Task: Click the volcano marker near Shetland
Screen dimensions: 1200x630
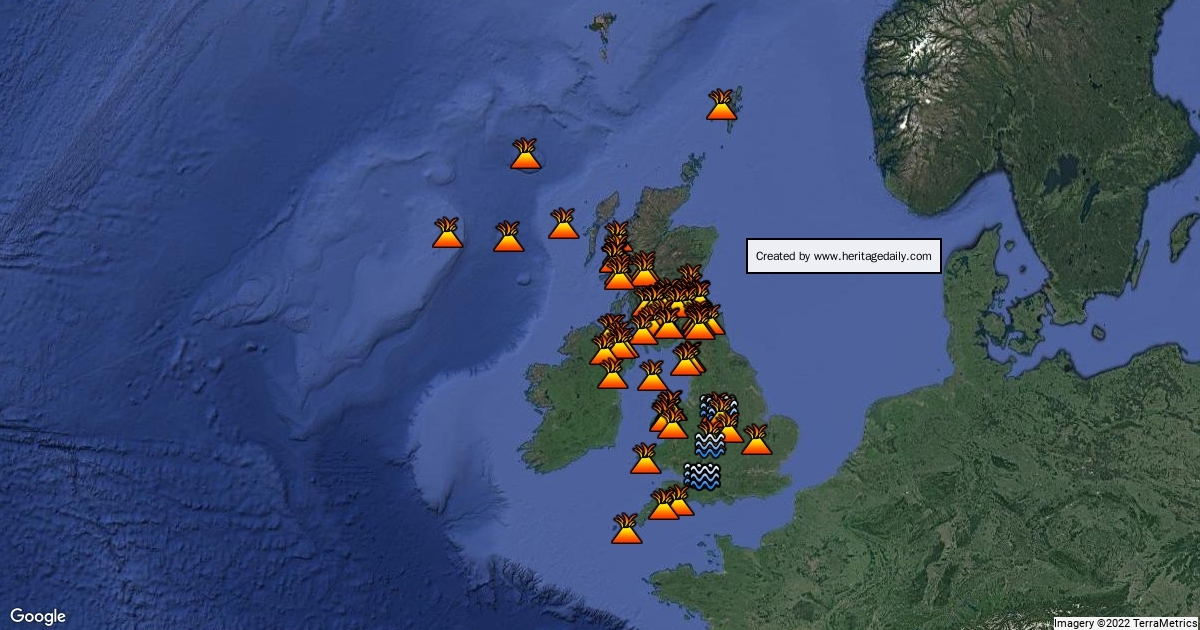Action: pyautogui.click(x=721, y=104)
